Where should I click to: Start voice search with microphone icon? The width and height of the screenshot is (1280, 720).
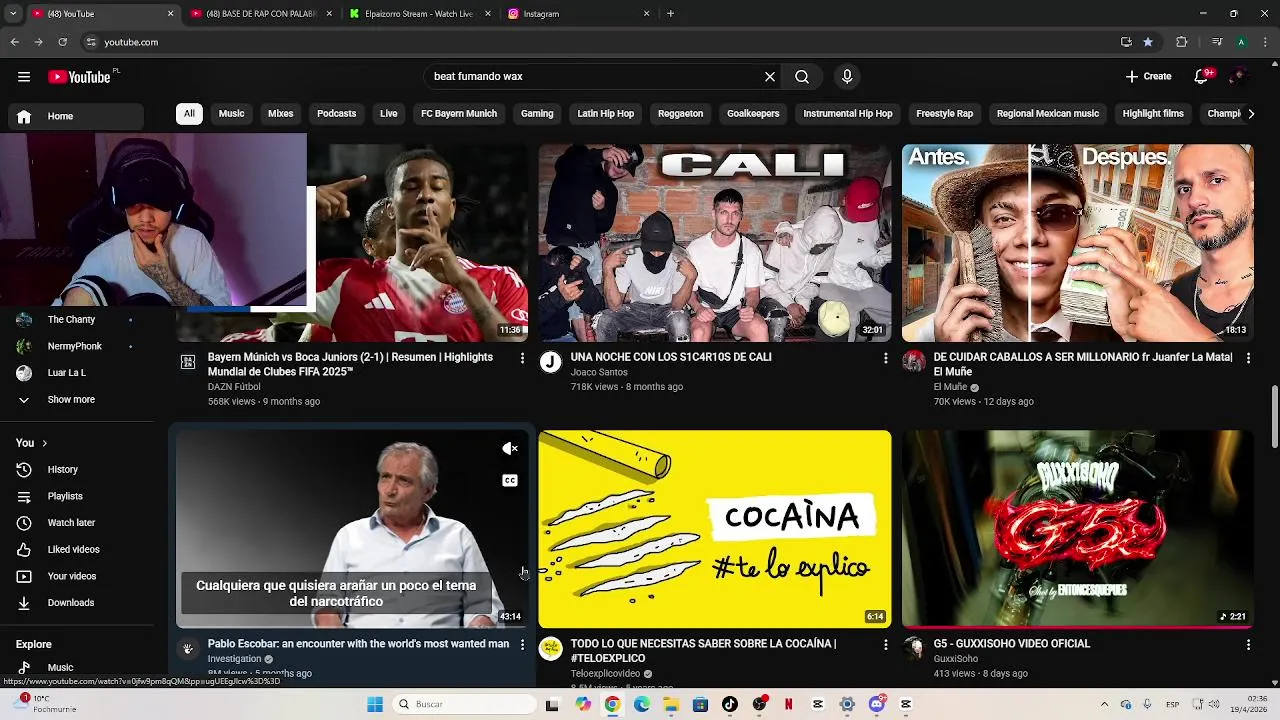pyautogui.click(x=847, y=77)
